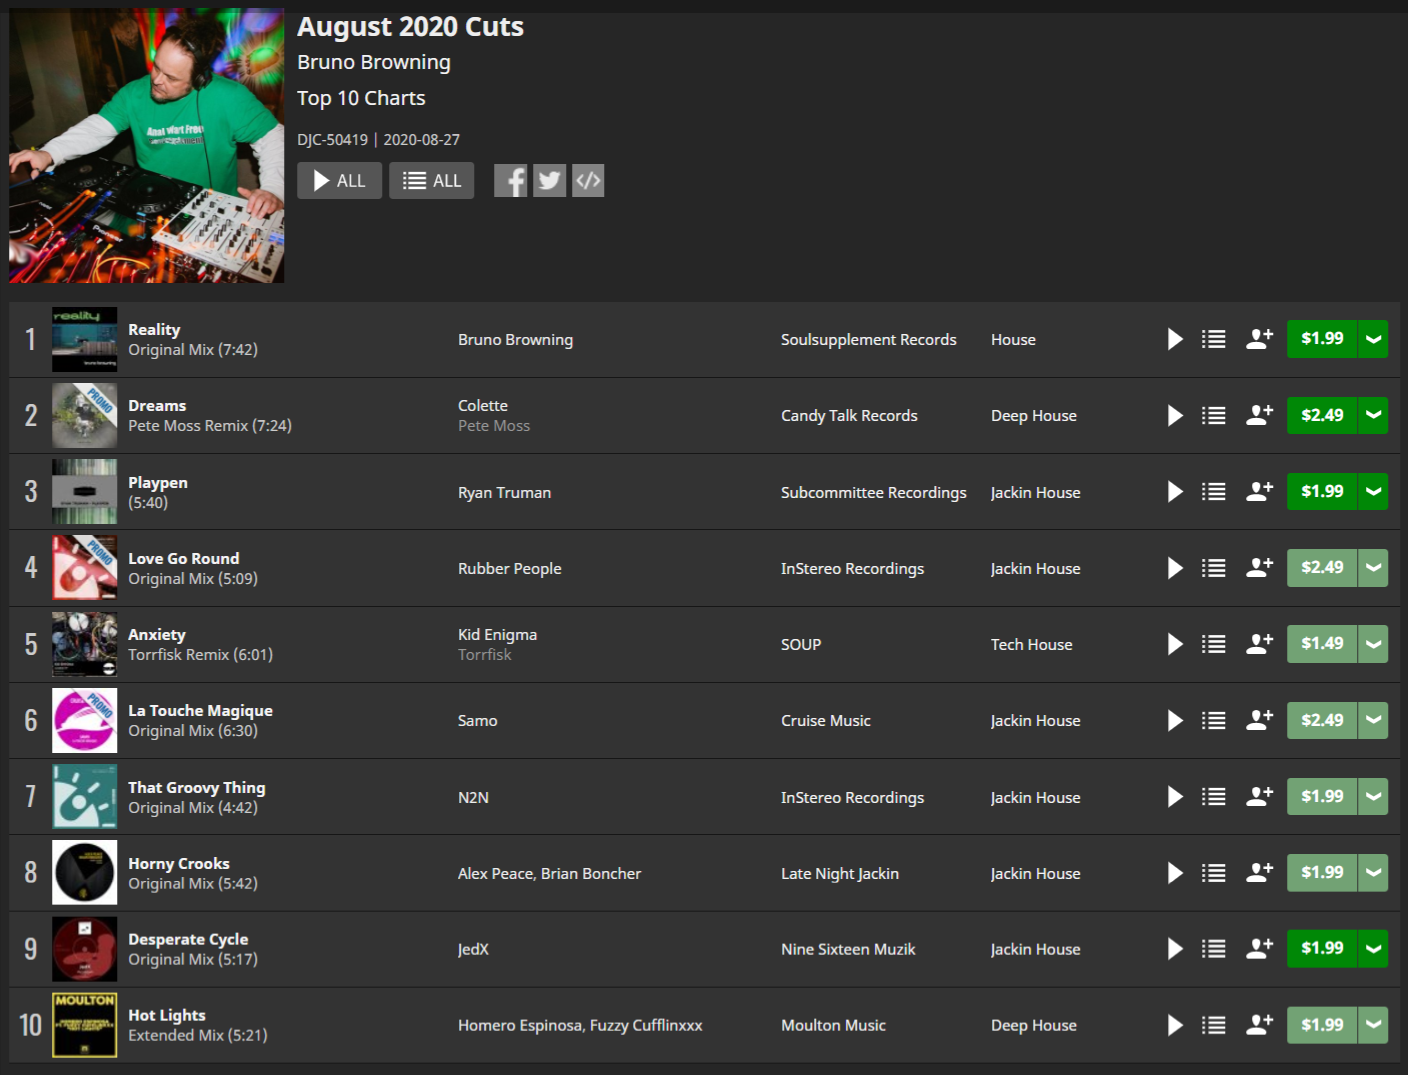Expand purchase options for Horny Crooks
Viewport: 1408px width, 1075px height.
pos(1374,873)
